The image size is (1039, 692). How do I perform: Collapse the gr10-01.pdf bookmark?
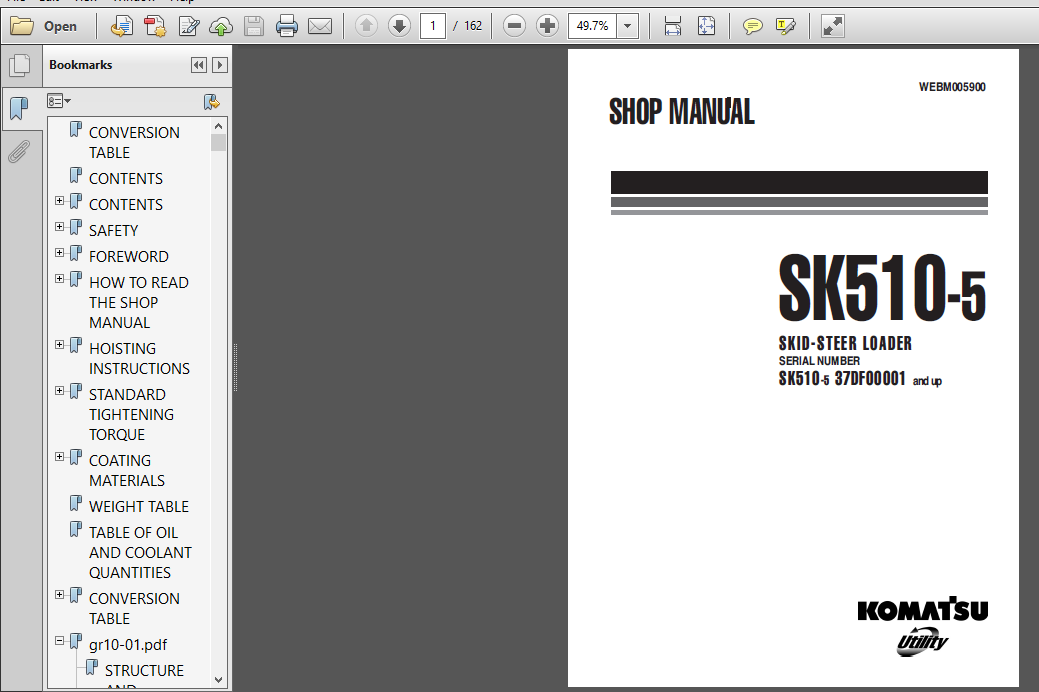[x=60, y=641]
